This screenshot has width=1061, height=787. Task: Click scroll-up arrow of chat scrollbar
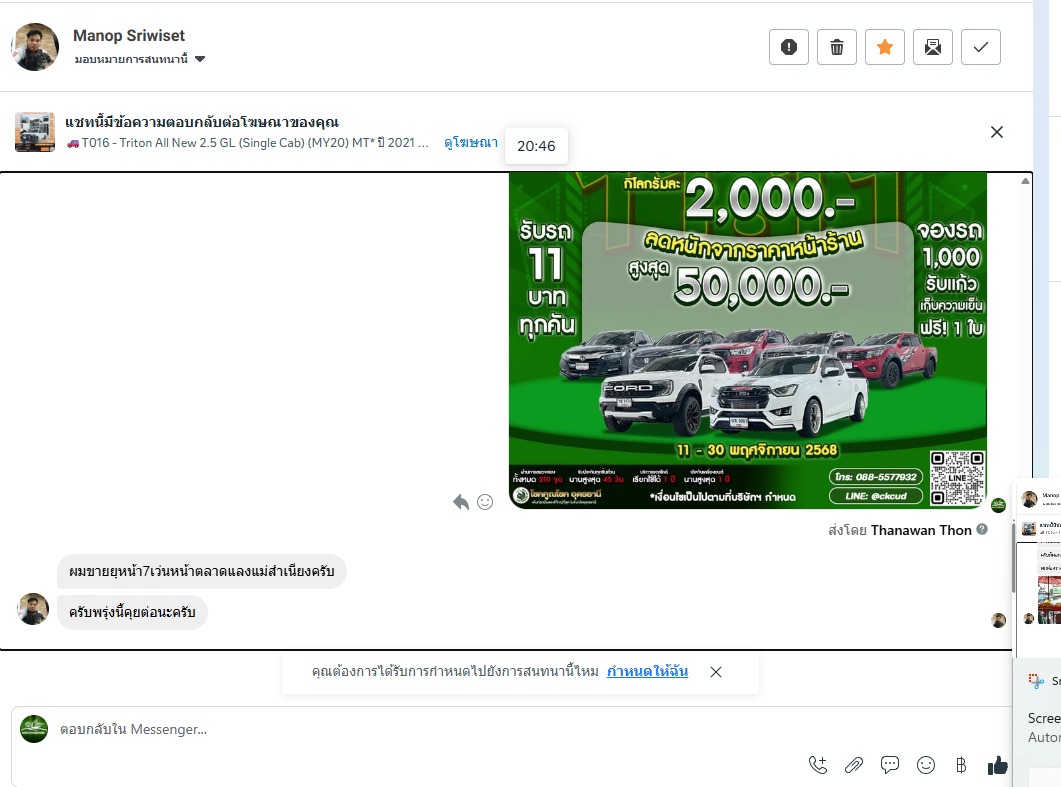pyautogui.click(x=1025, y=181)
